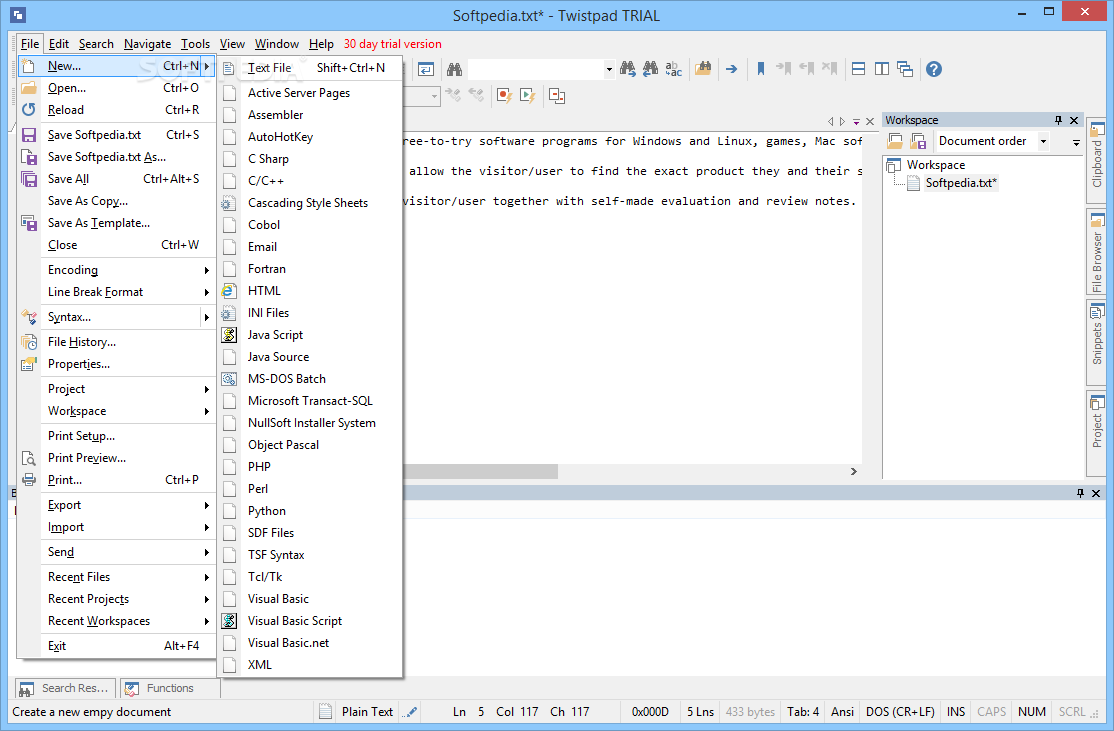
Task: Click Find Next binoculars icon
Action: point(627,69)
